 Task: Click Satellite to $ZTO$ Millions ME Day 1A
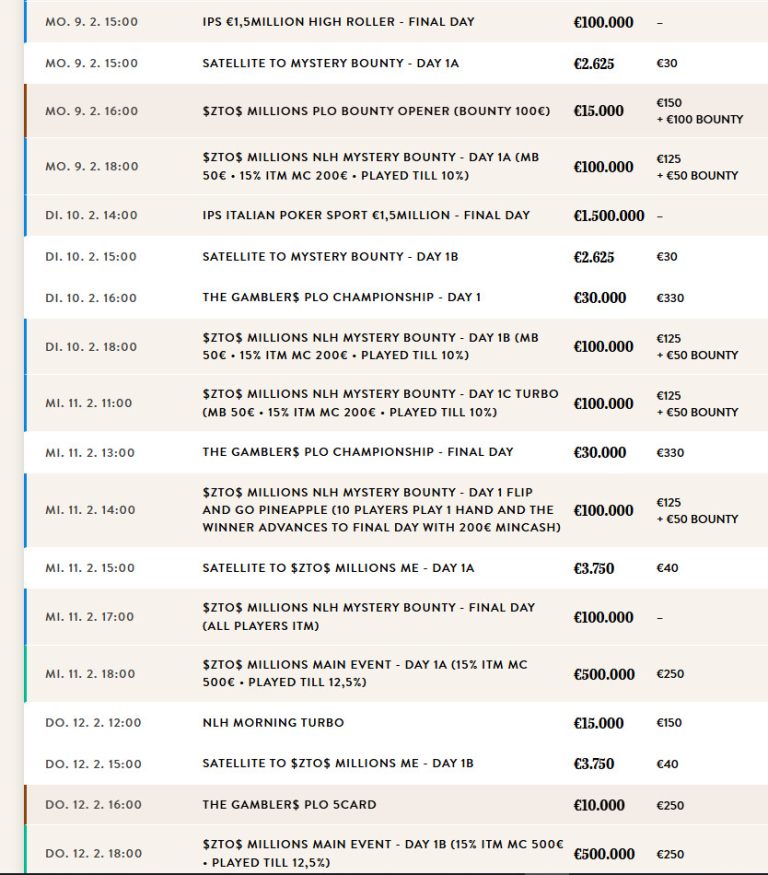tap(338, 568)
